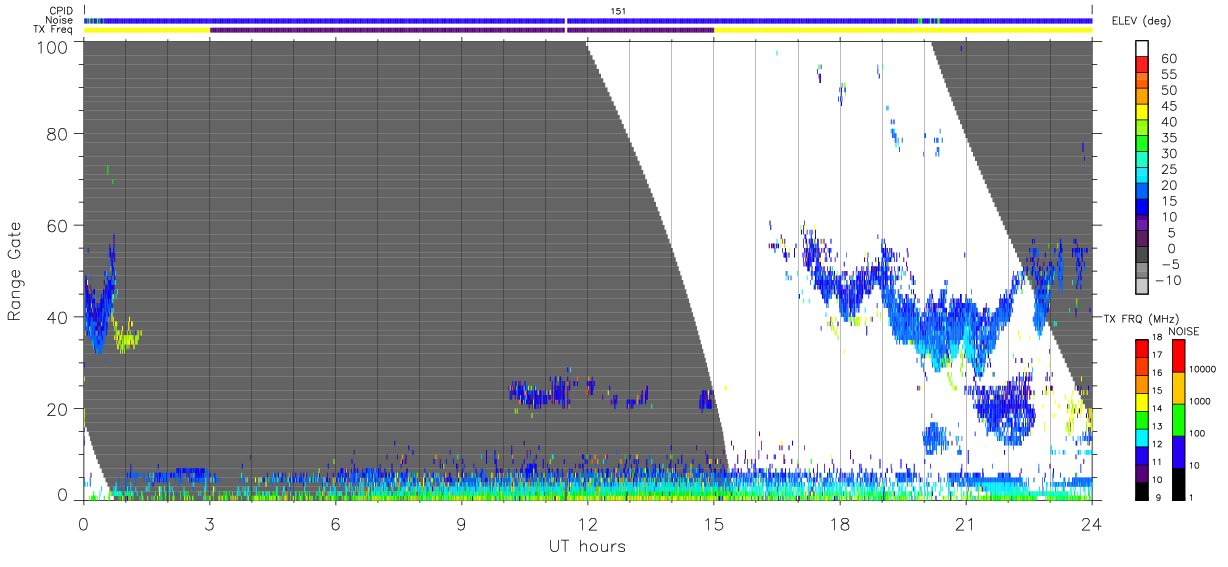Click the blue 10–100 band in NOISE colorbar

(1178, 450)
